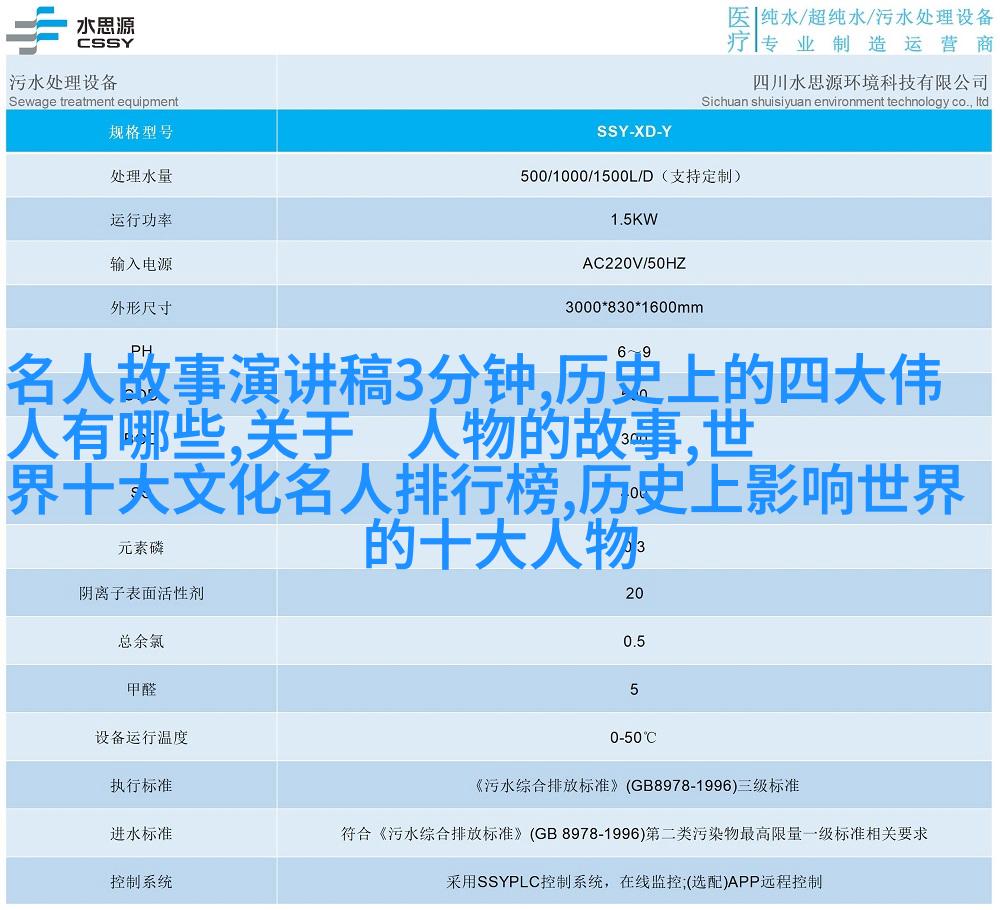Click the 运行功率 row label
Screen dimensions: 1000x910
[x=141, y=220]
